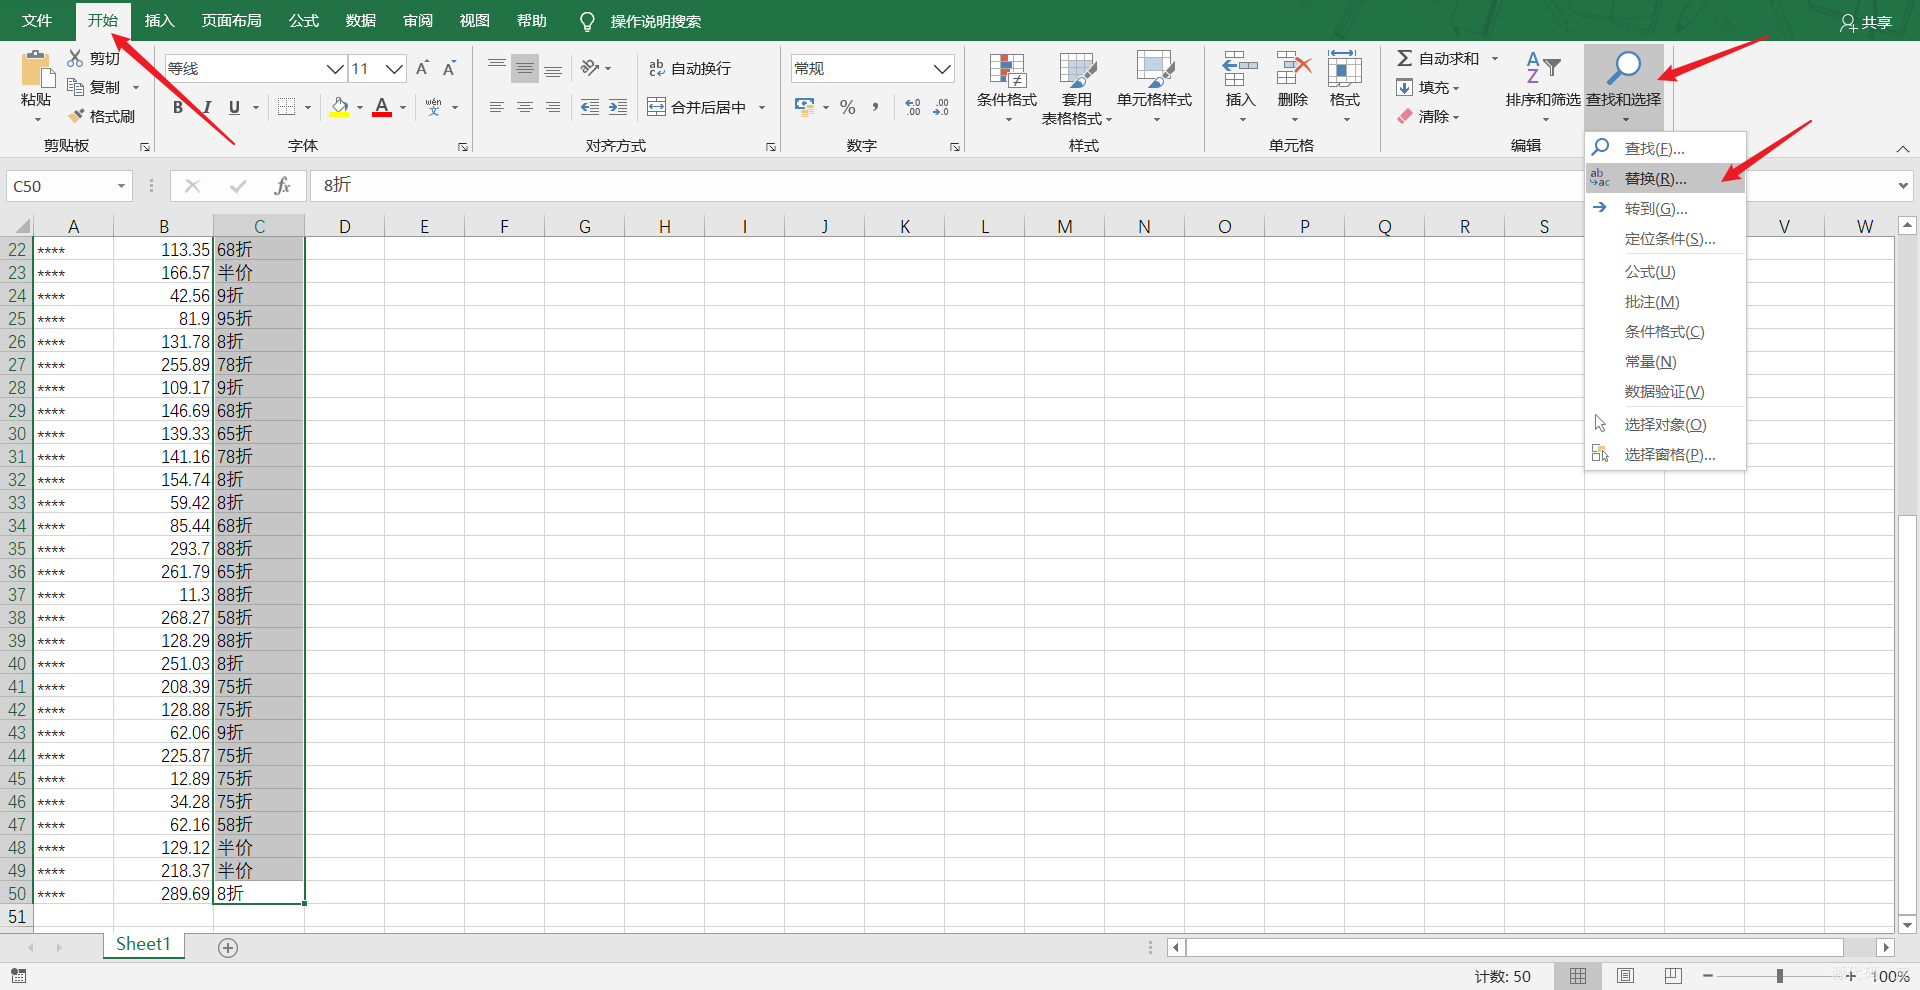Align text to the left

[x=497, y=107]
